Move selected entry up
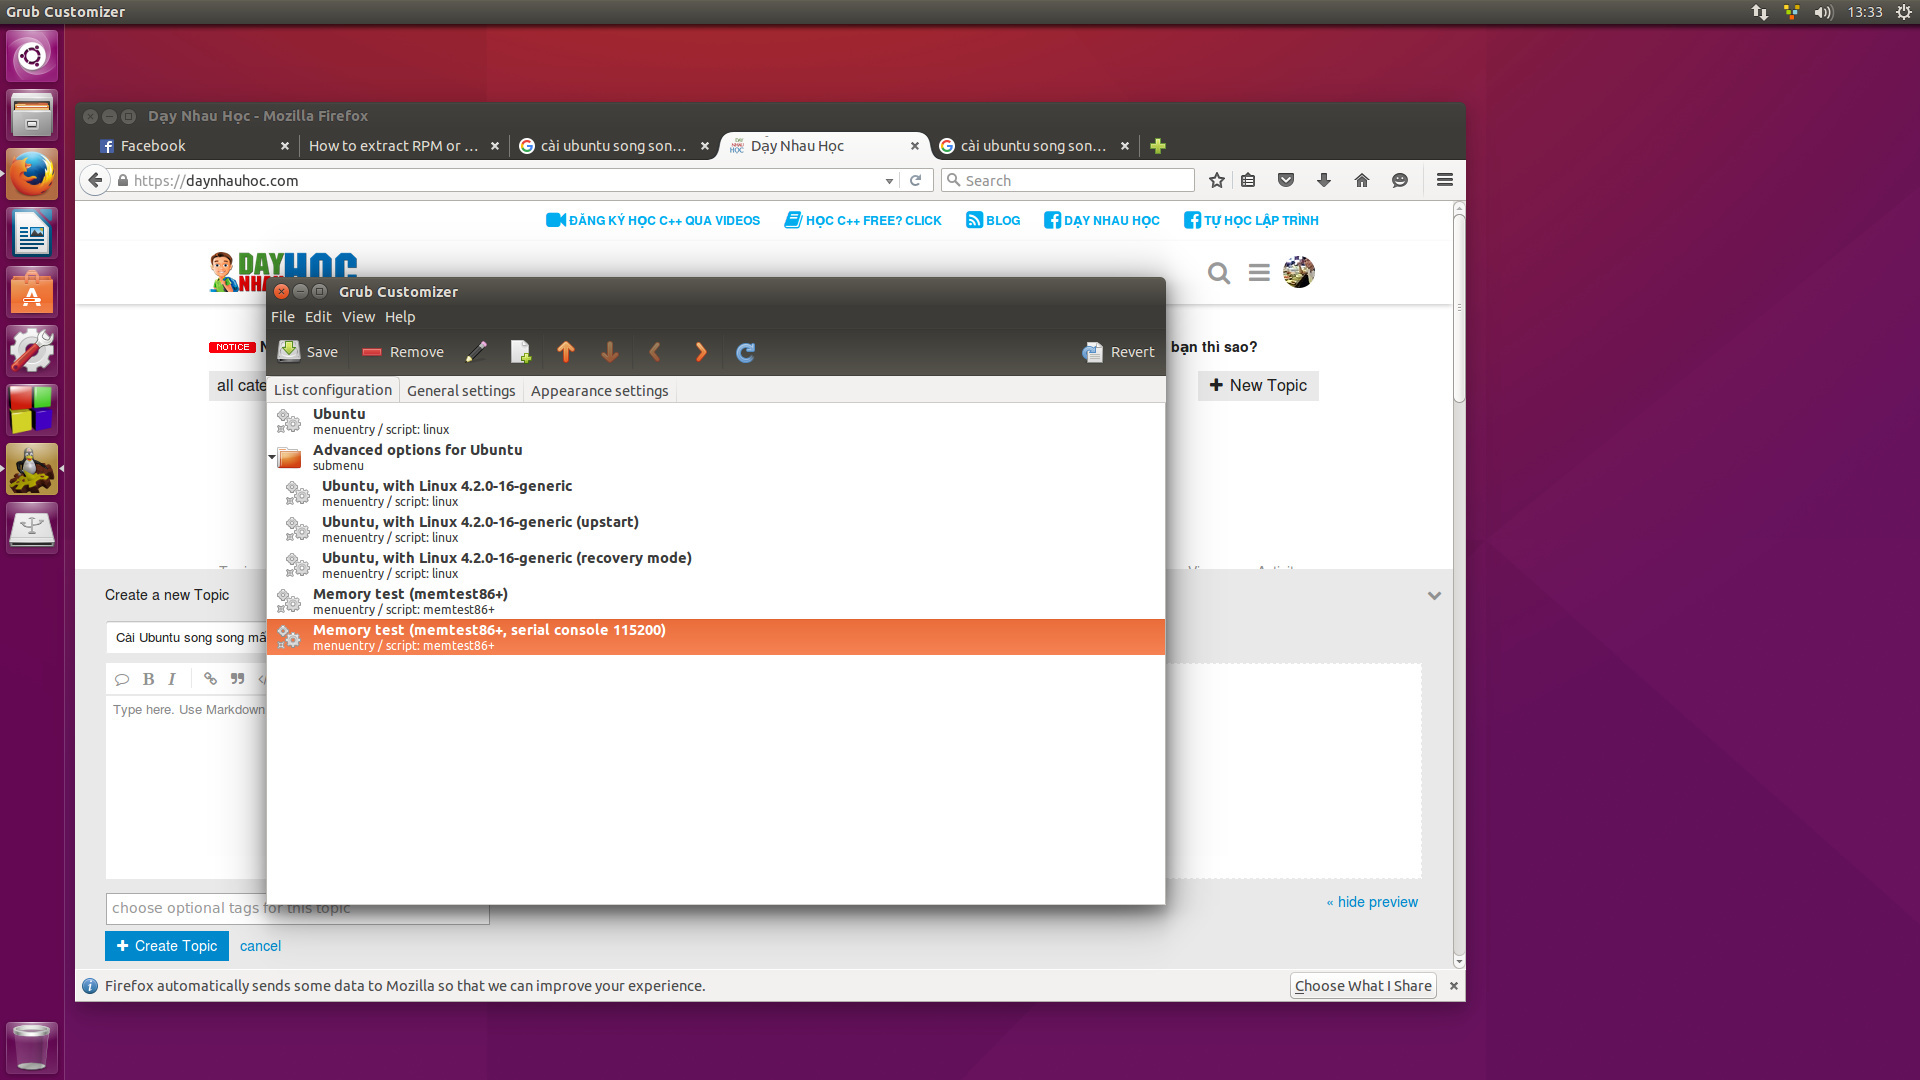The width and height of the screenshot is (1920, 1080). (566, 351)
